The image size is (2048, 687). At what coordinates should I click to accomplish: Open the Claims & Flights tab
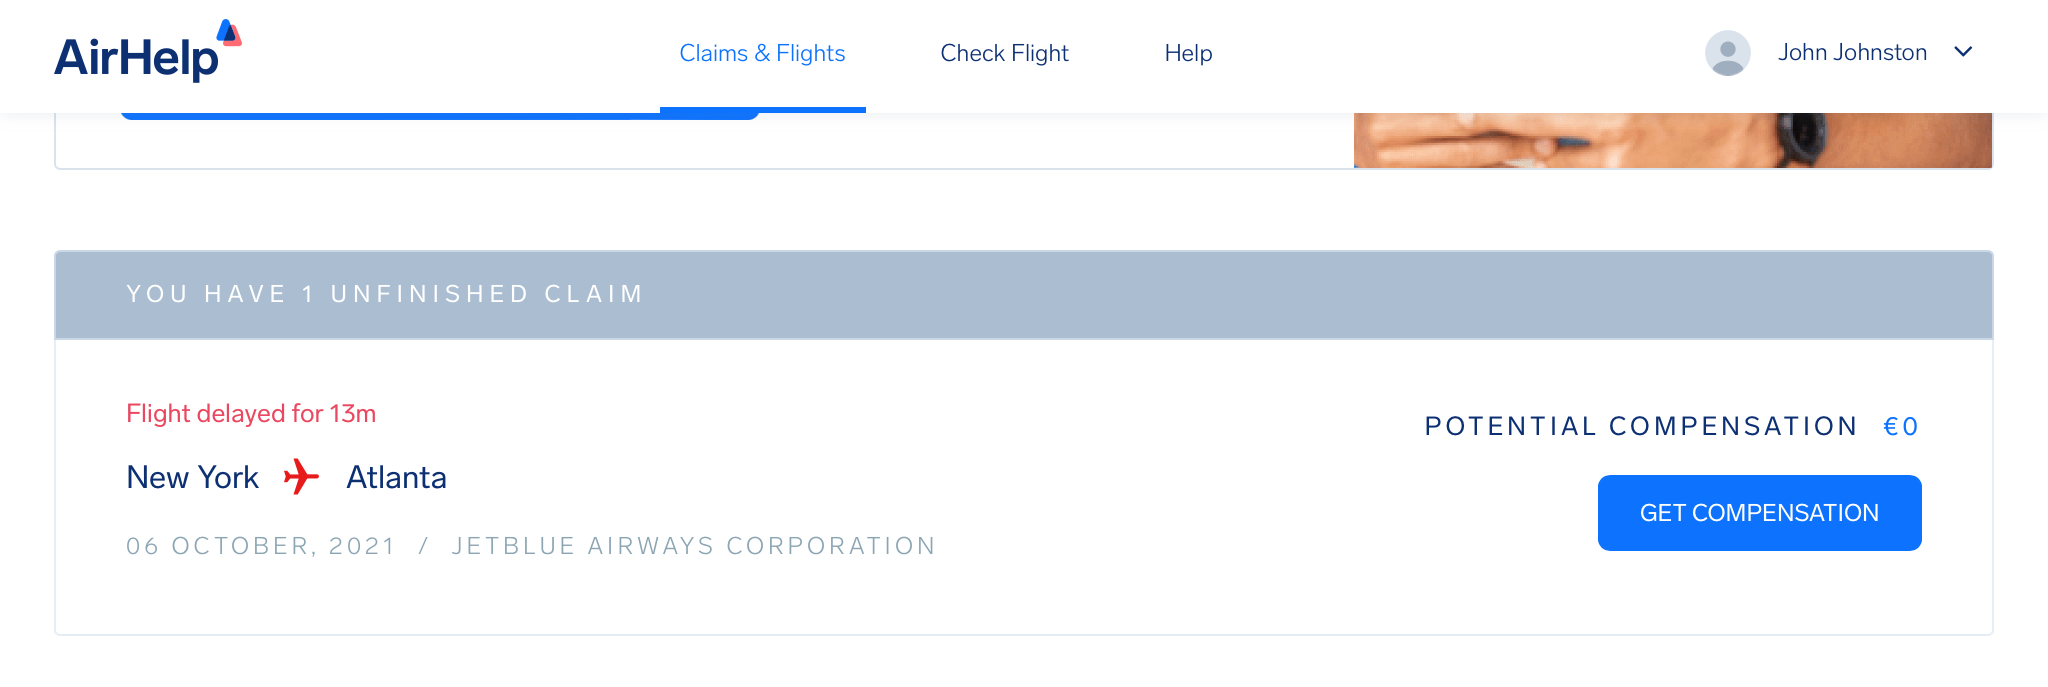pyautogui.click(x=762, y=53)
